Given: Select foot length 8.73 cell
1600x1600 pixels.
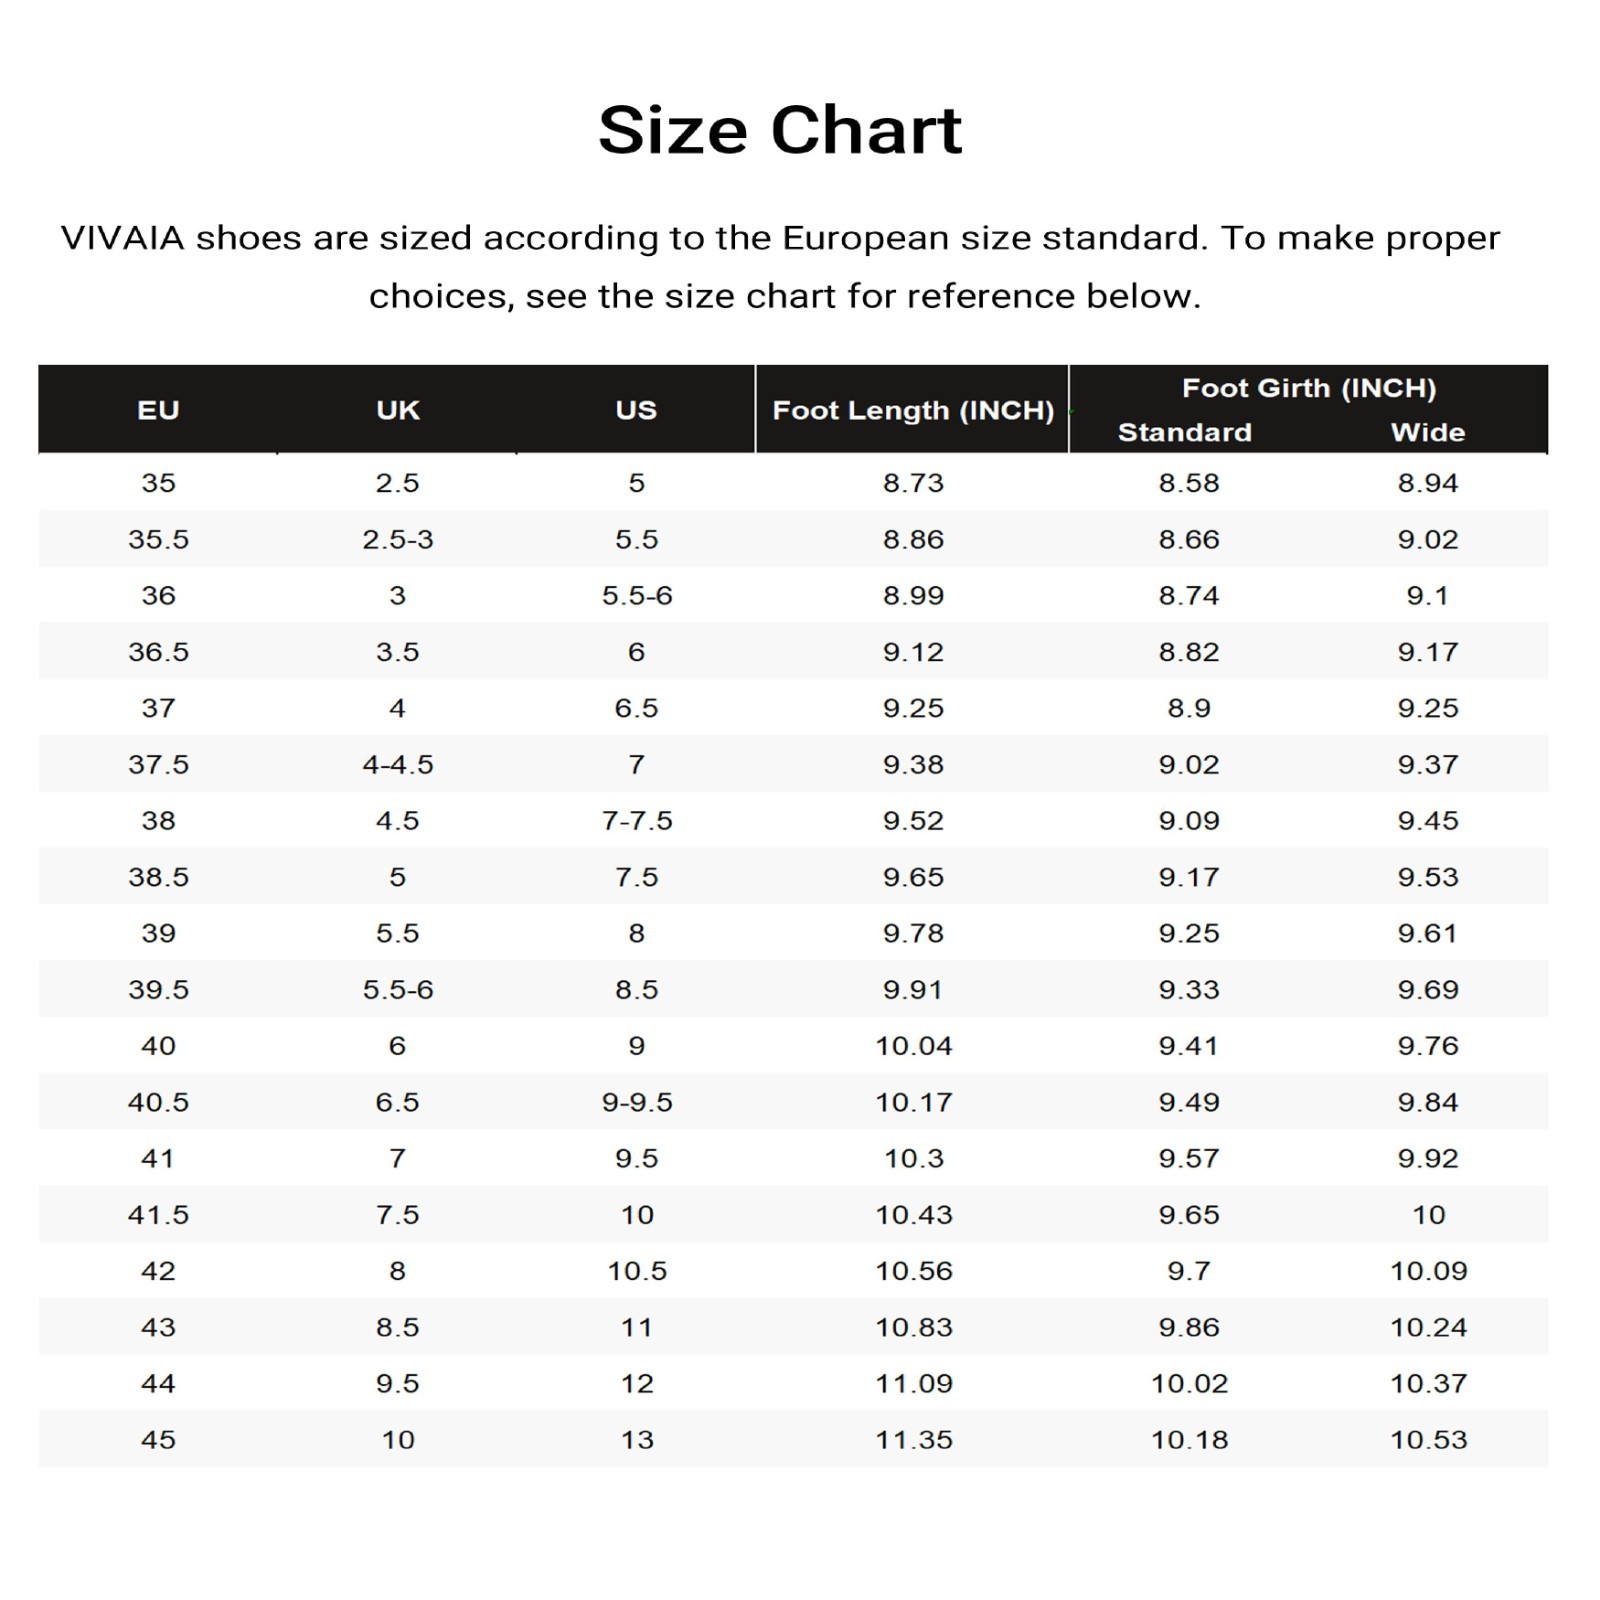Looking at the screenshot, I should [x=913, y=483].
